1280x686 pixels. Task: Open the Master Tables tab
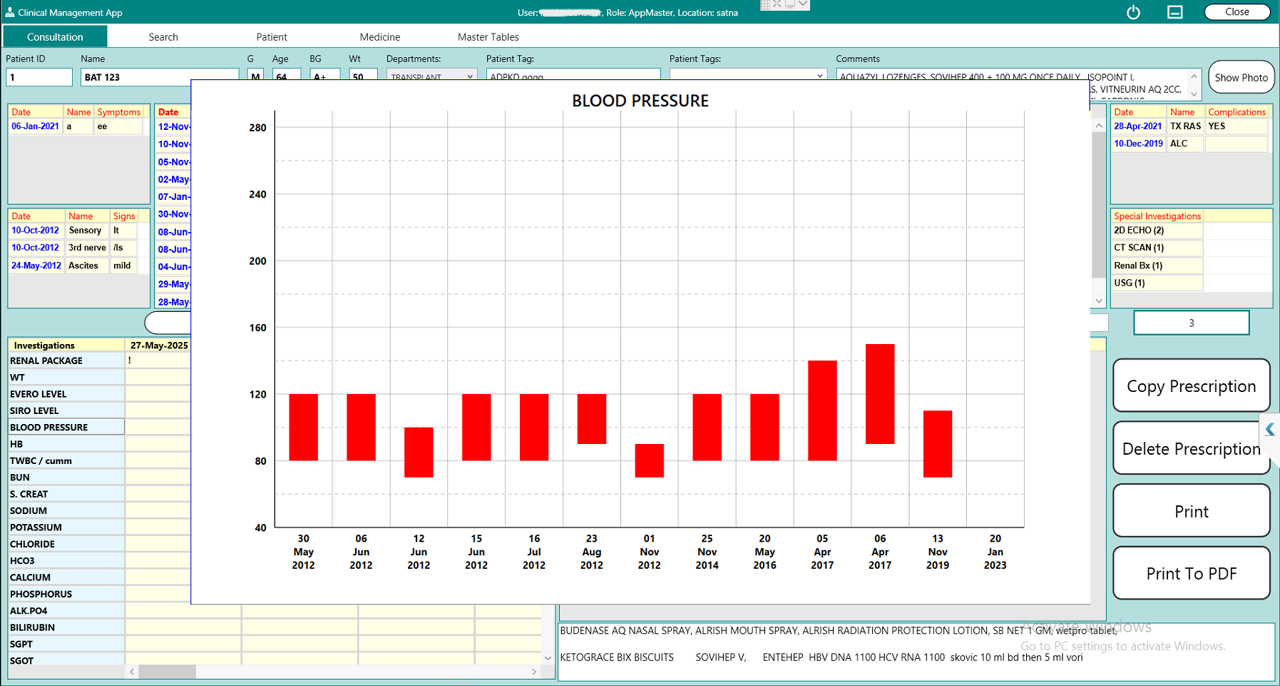488,37
